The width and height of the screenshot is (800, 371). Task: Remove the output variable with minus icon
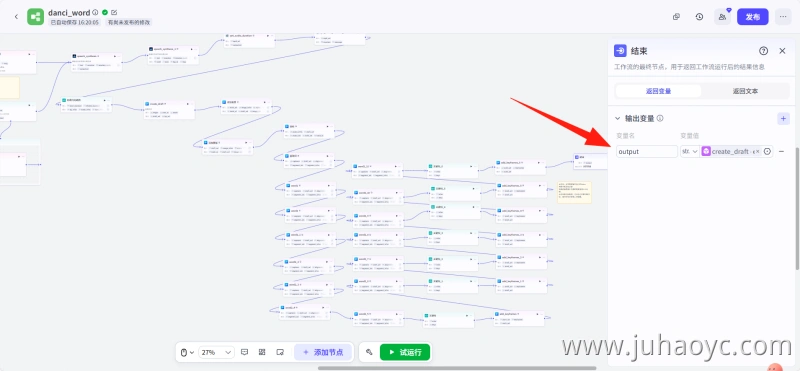click(781, 152)
